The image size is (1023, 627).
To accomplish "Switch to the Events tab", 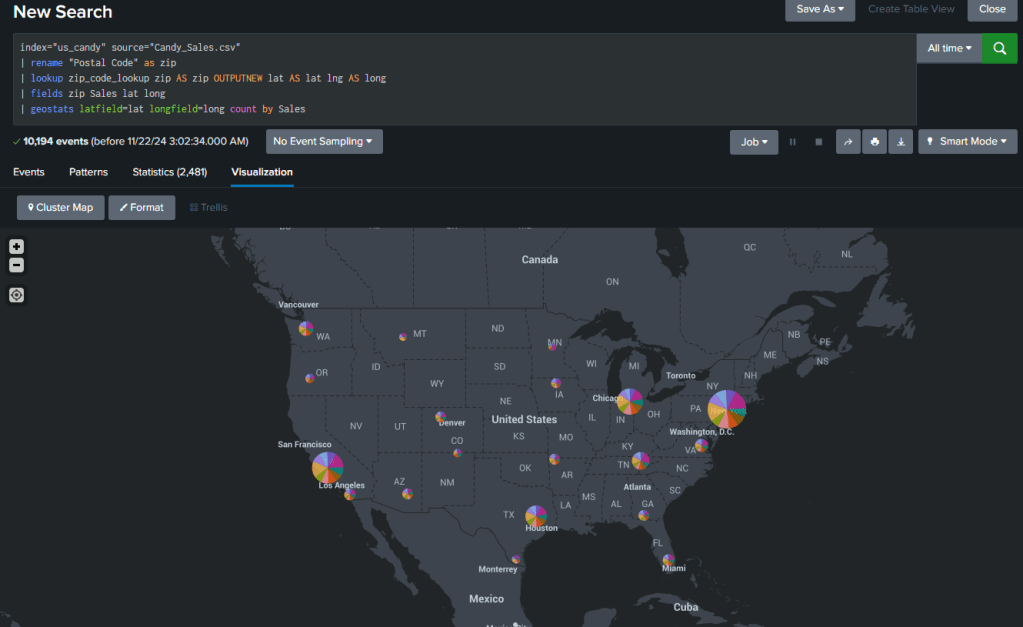I will 28,172.
